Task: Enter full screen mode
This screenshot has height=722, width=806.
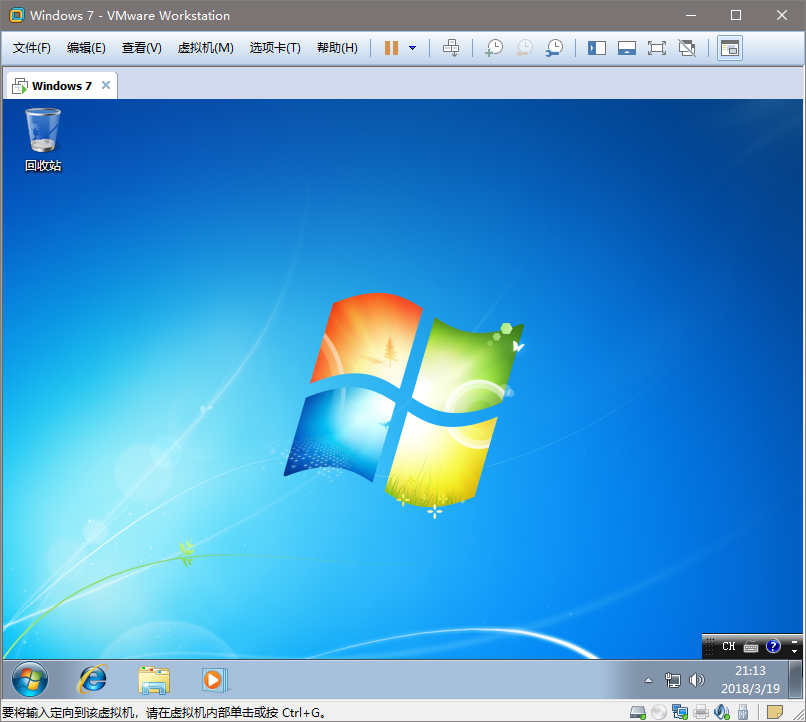Action: 656,48
